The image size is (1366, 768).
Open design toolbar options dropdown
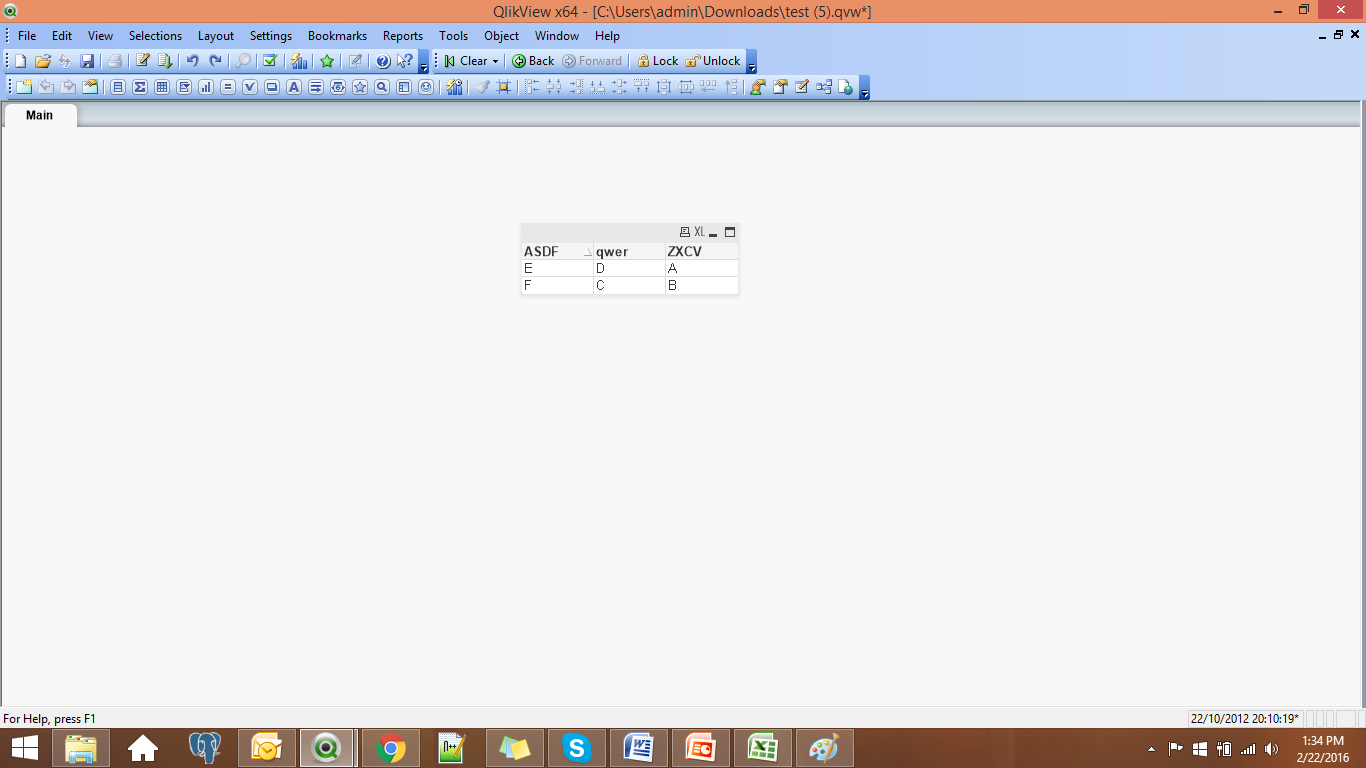pyautogui.click(x=864, y=88)
